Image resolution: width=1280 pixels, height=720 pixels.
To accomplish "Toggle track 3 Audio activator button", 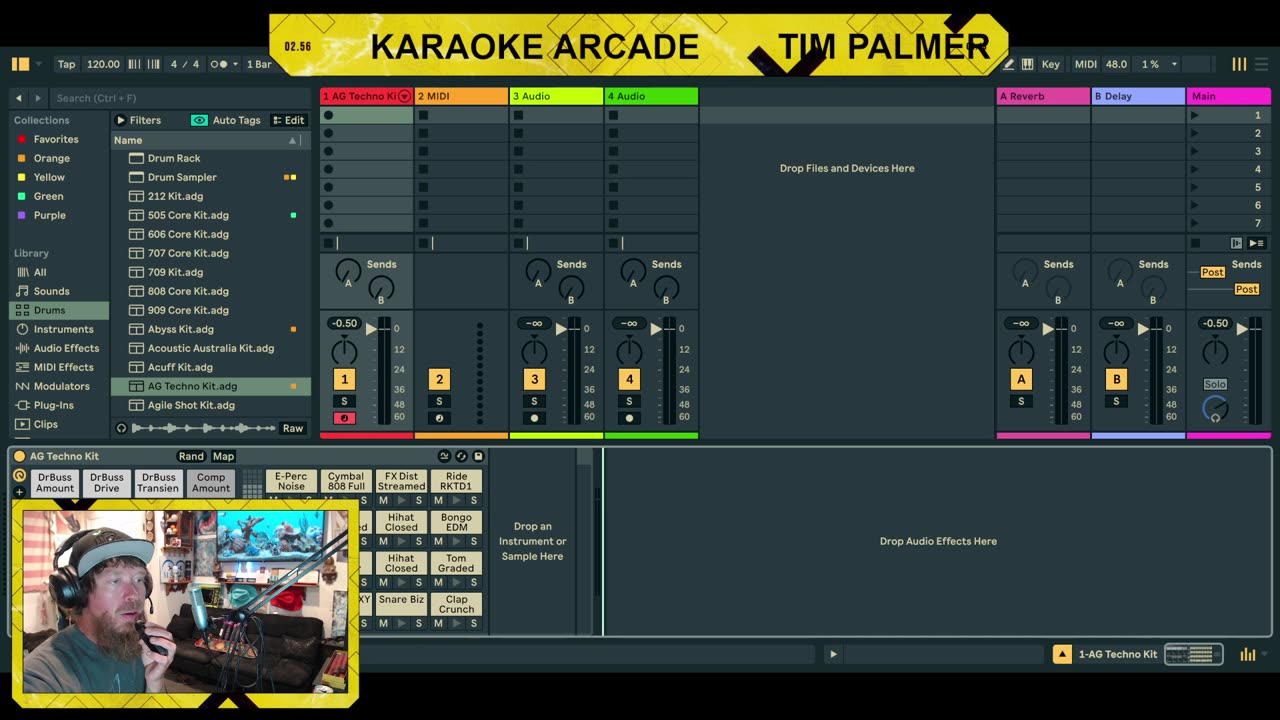I will click(x=534, y=379).
